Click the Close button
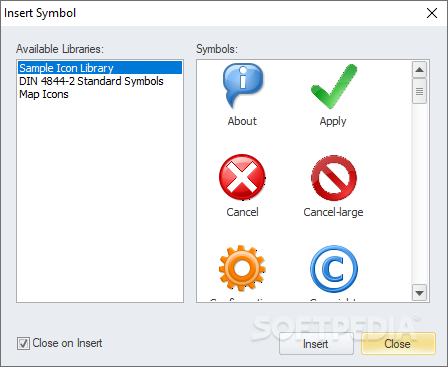The image size is (448, 367). click(x=398, y=344)
